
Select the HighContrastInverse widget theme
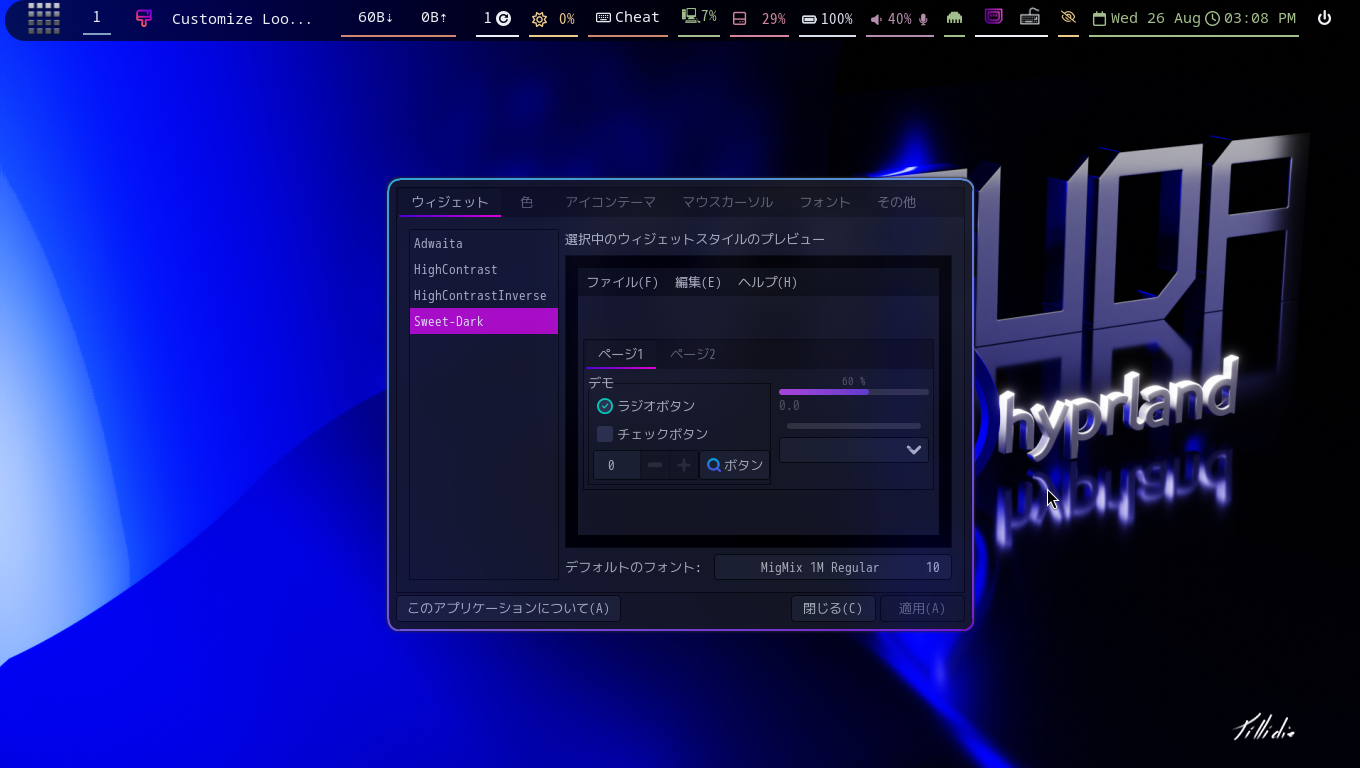[x=484, y=295]
